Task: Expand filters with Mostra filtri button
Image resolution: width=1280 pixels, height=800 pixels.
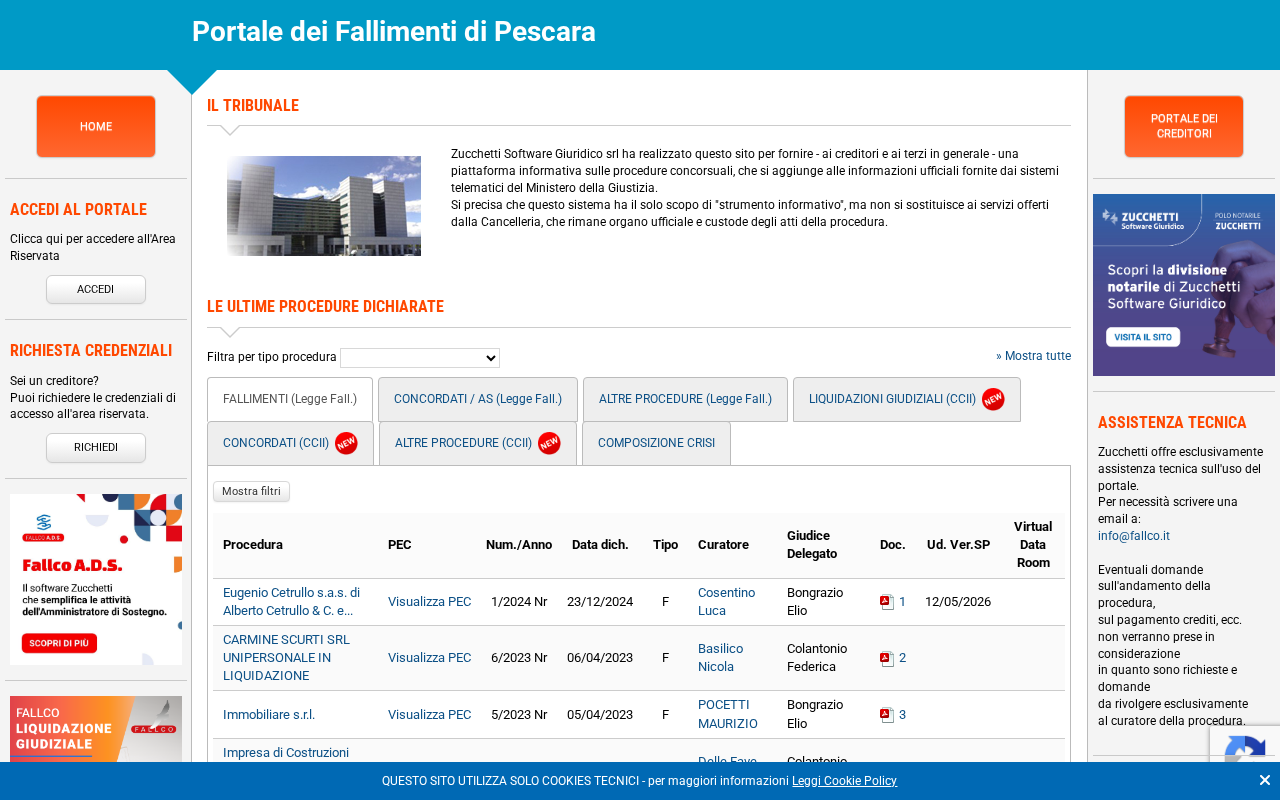Action: pyautogui.click(x=251, y=491)
